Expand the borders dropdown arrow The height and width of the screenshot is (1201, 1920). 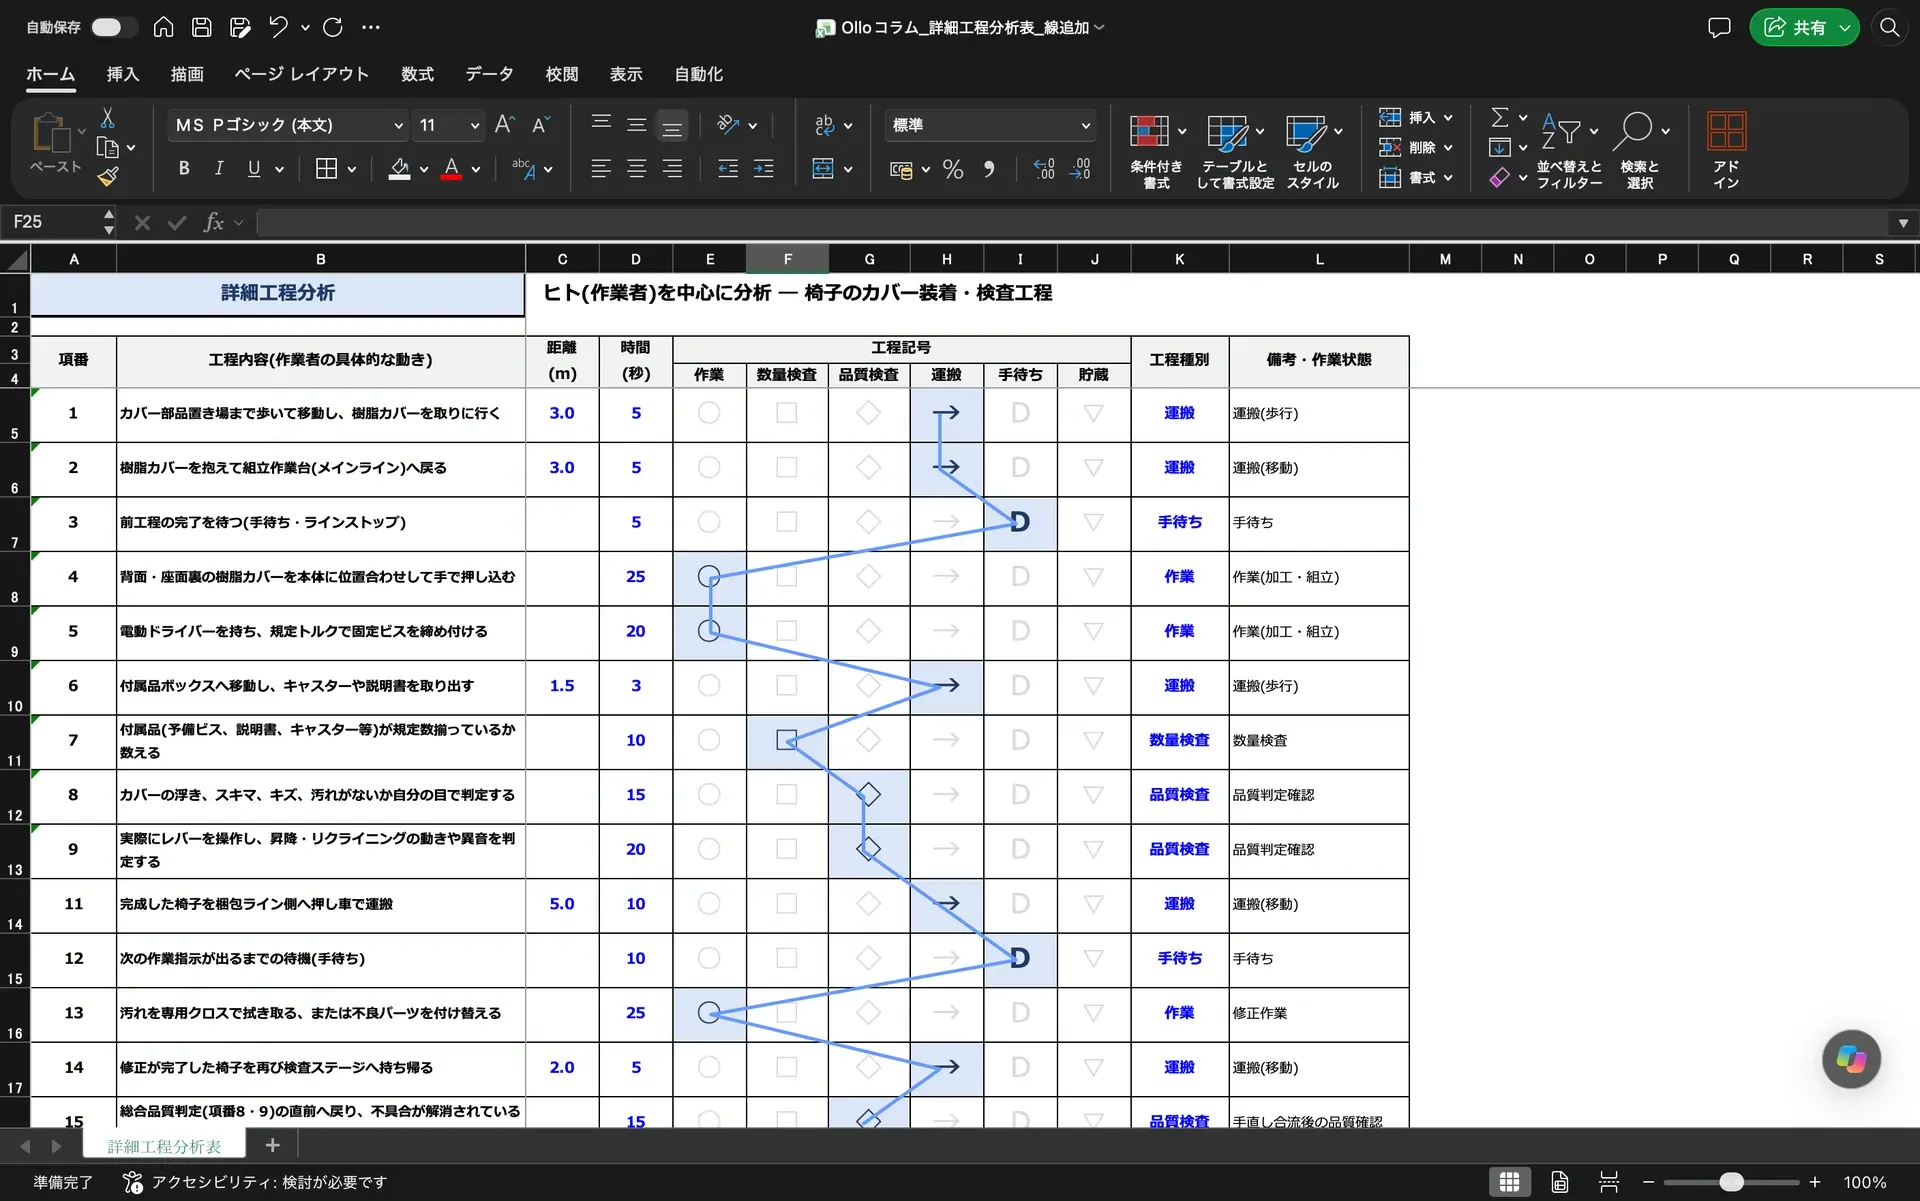pos(352,170)
